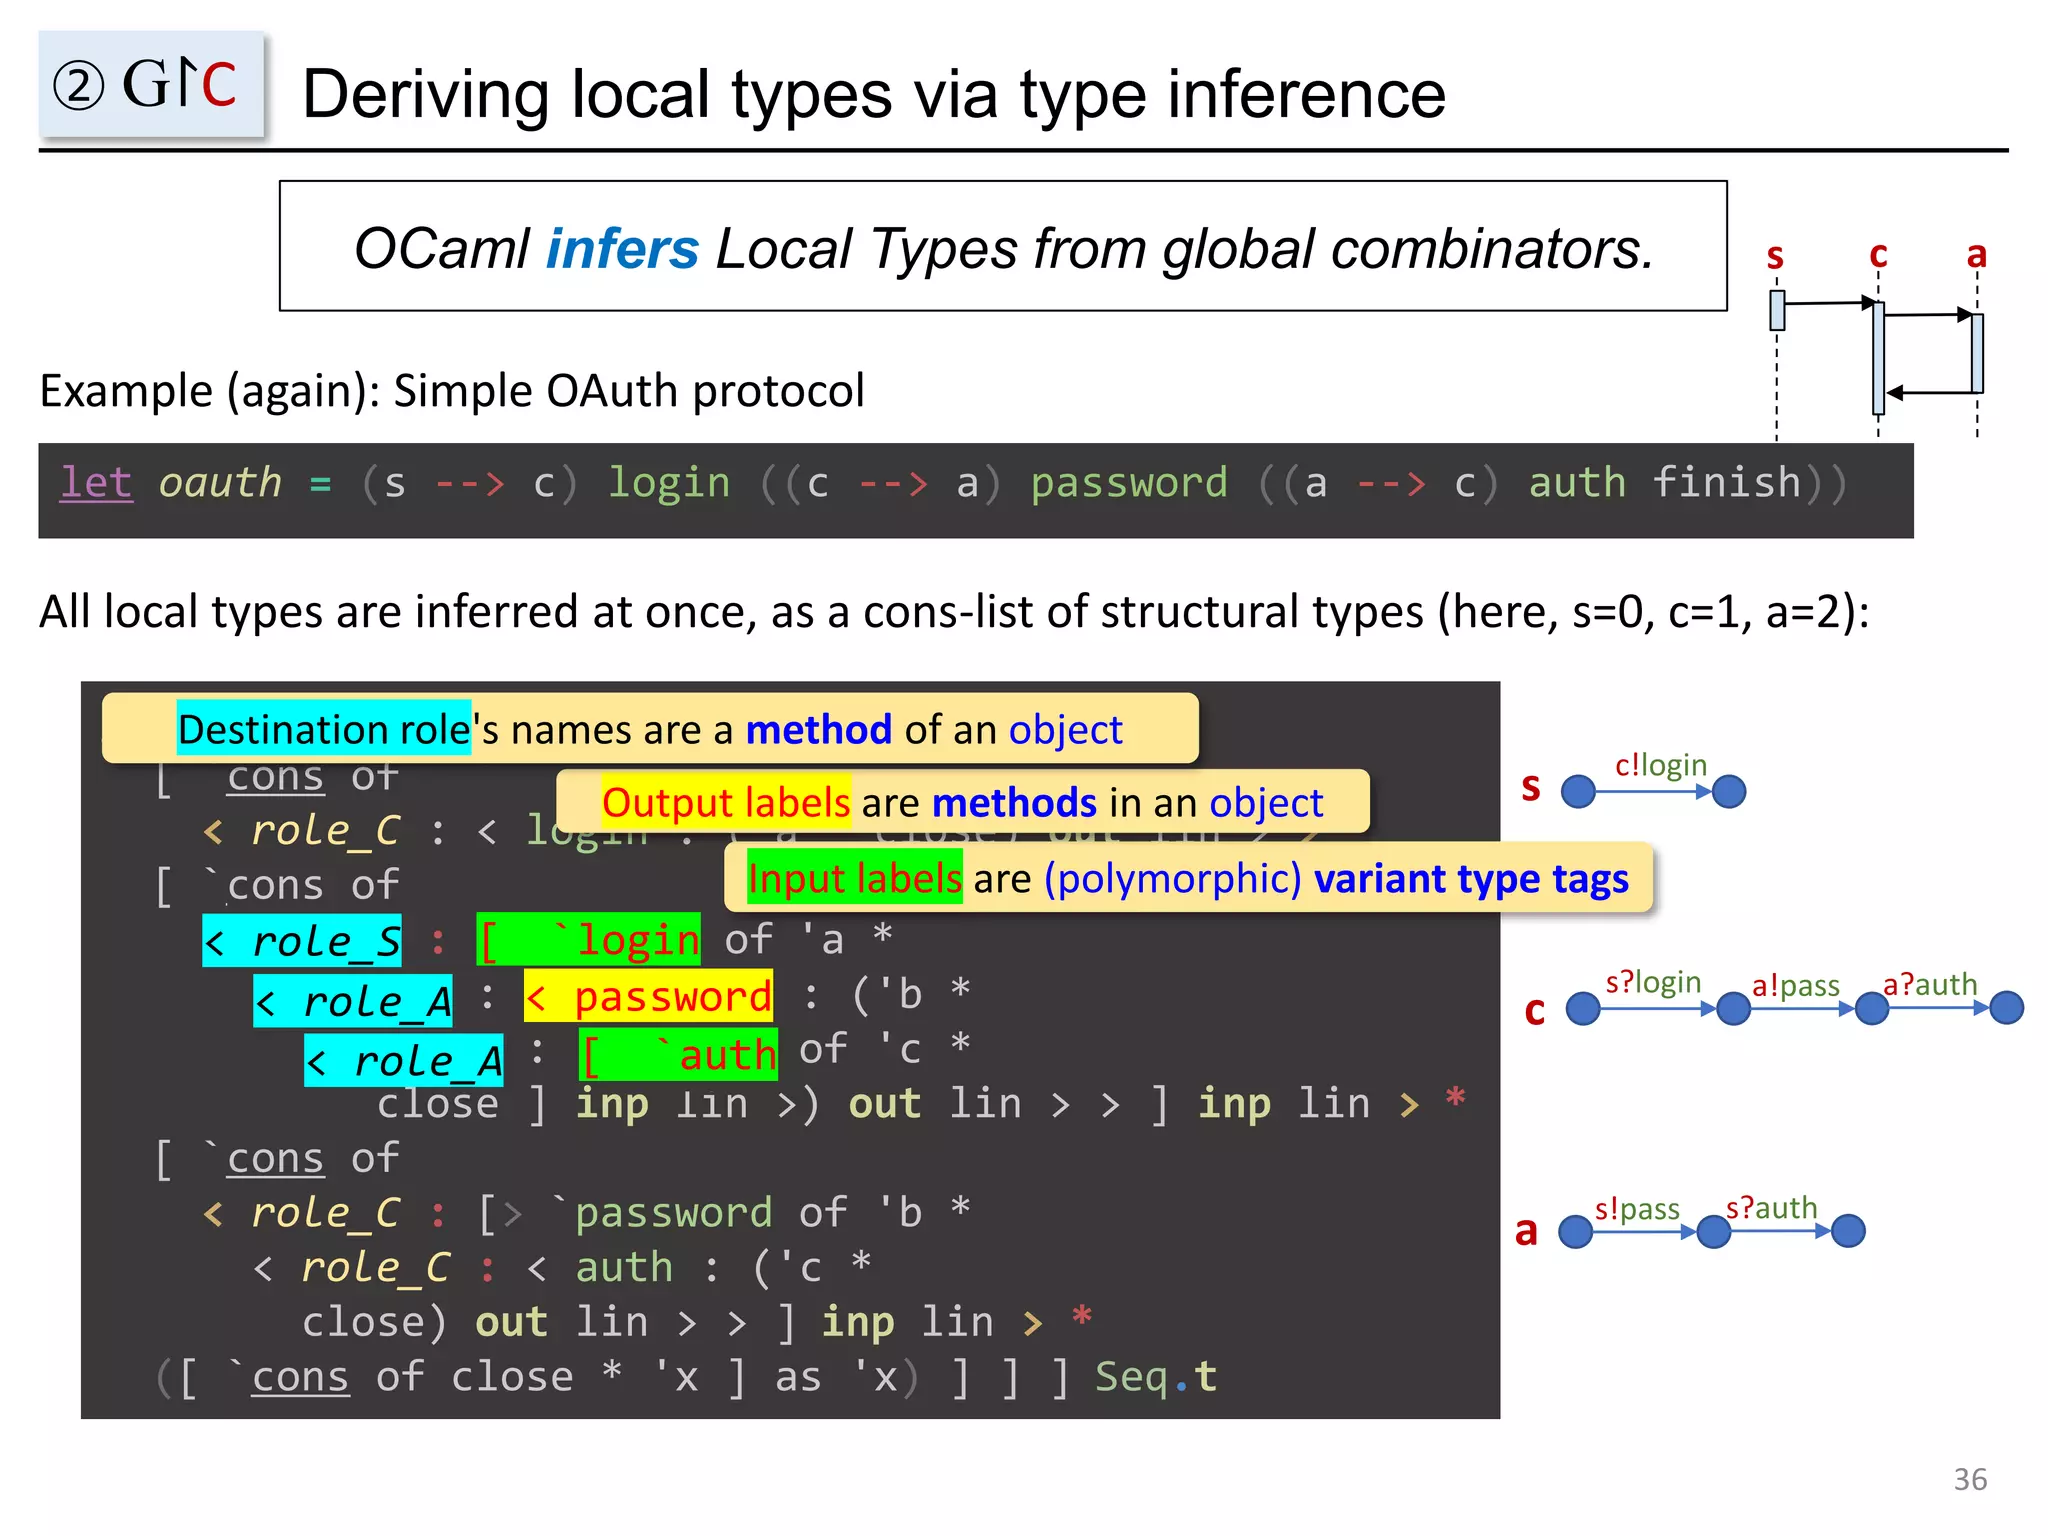Viewport: 2048px width, 1536px height.
Task: Click the 'let' keyword in the oauth code
Action: click(x=96, y=483)
